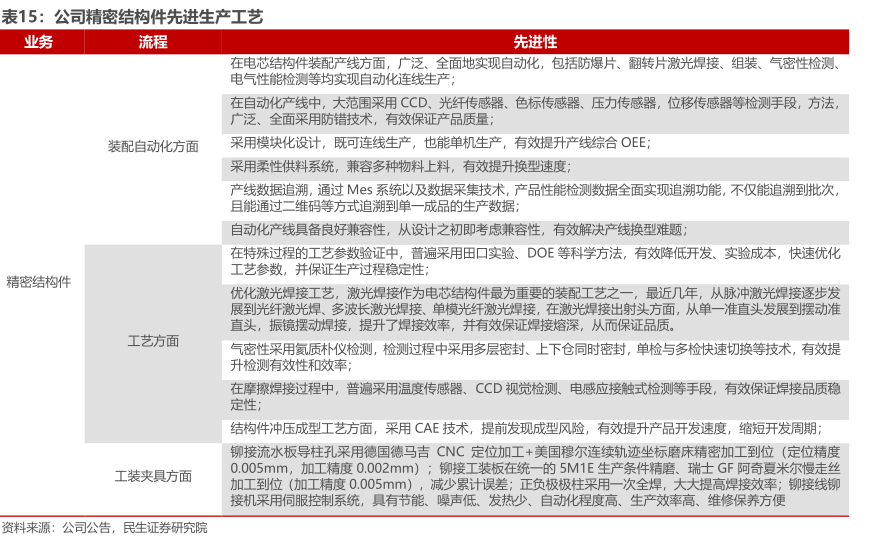Select the 在摩擦焊接过程中 row
The height and width of the screenshot is (547, 869).
click(x=535, y=396)
